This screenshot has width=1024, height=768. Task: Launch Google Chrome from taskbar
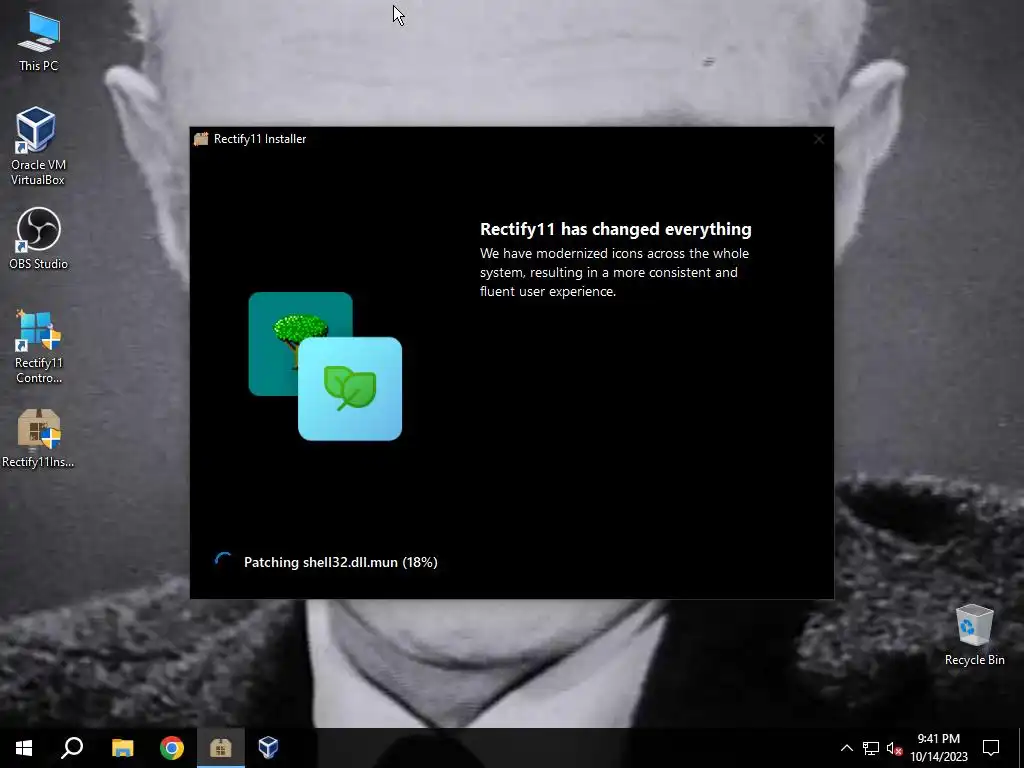[172, 748]
